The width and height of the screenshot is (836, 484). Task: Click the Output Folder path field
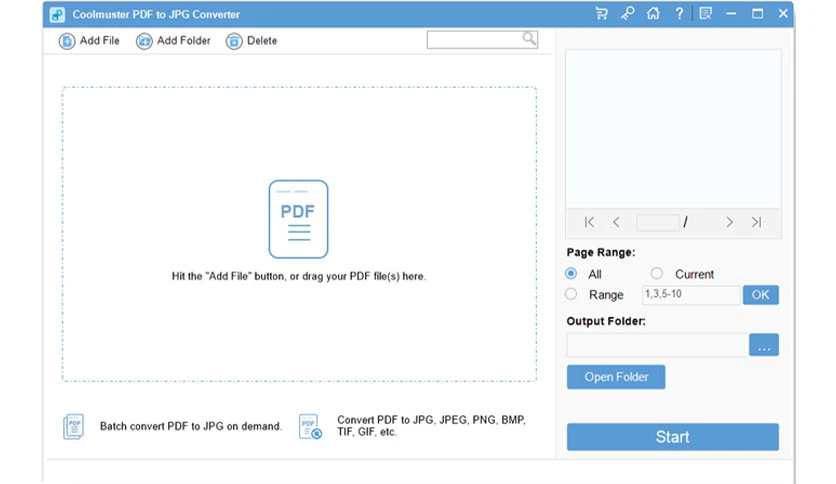657,345
